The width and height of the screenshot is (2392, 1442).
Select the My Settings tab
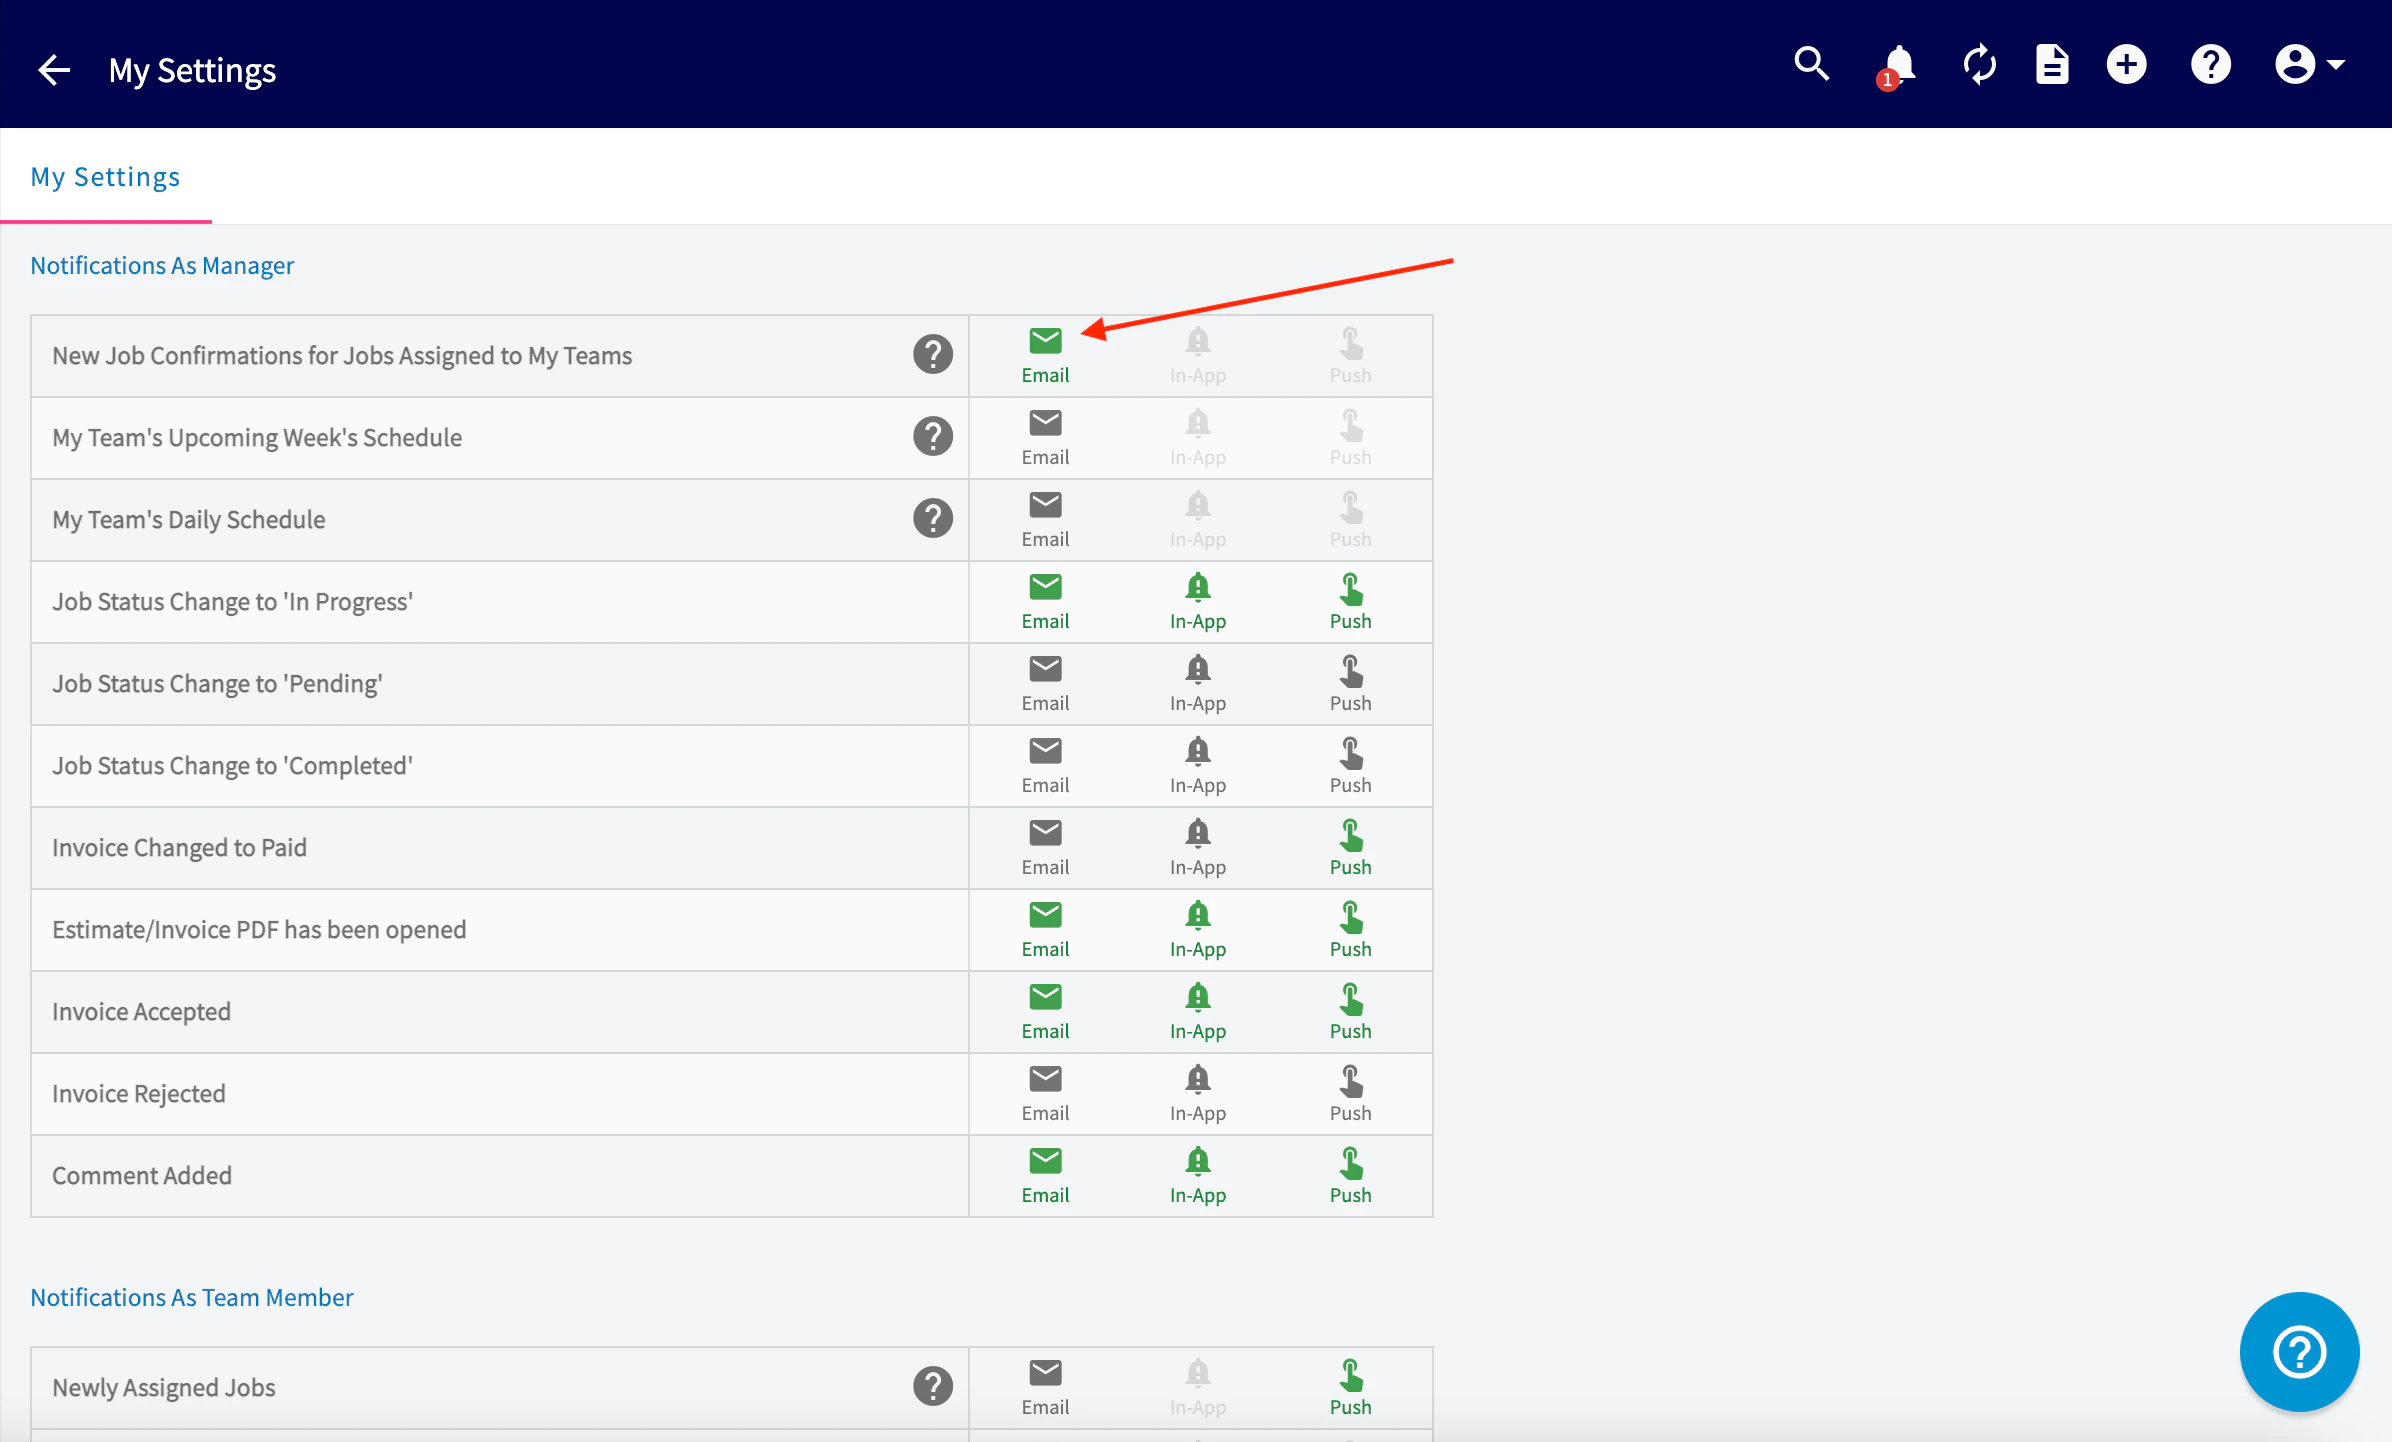point(105,177)
